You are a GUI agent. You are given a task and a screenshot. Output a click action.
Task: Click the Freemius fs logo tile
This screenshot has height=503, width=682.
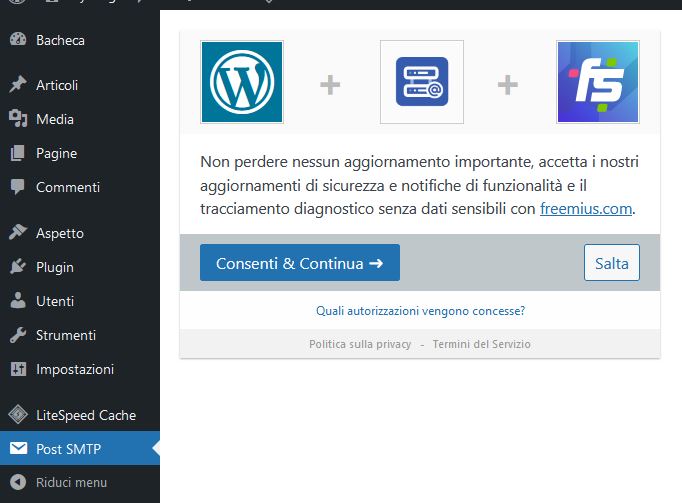tap(598, 82)
